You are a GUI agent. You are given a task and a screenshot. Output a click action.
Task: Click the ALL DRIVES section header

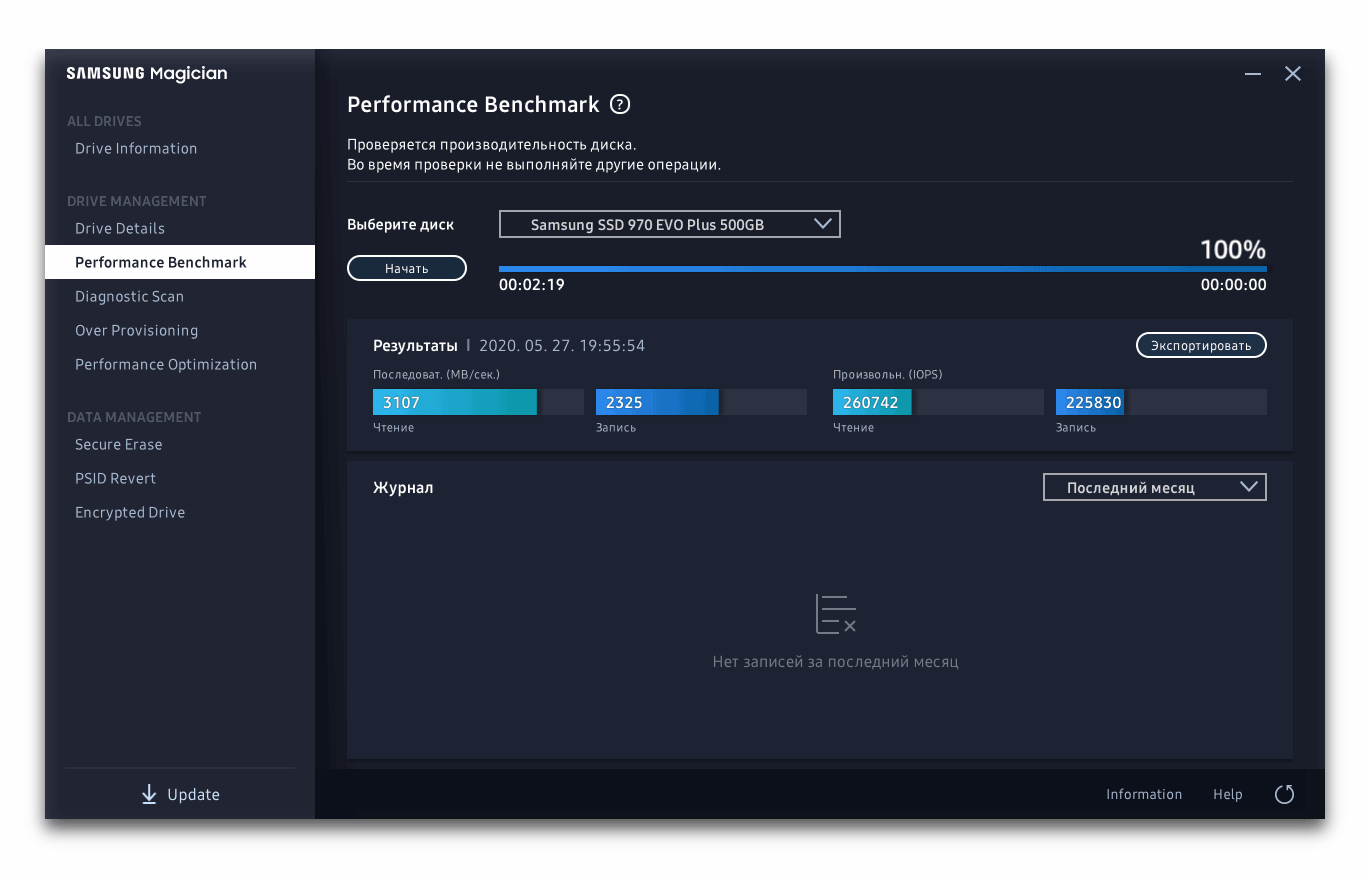click(x=104, y=121)
